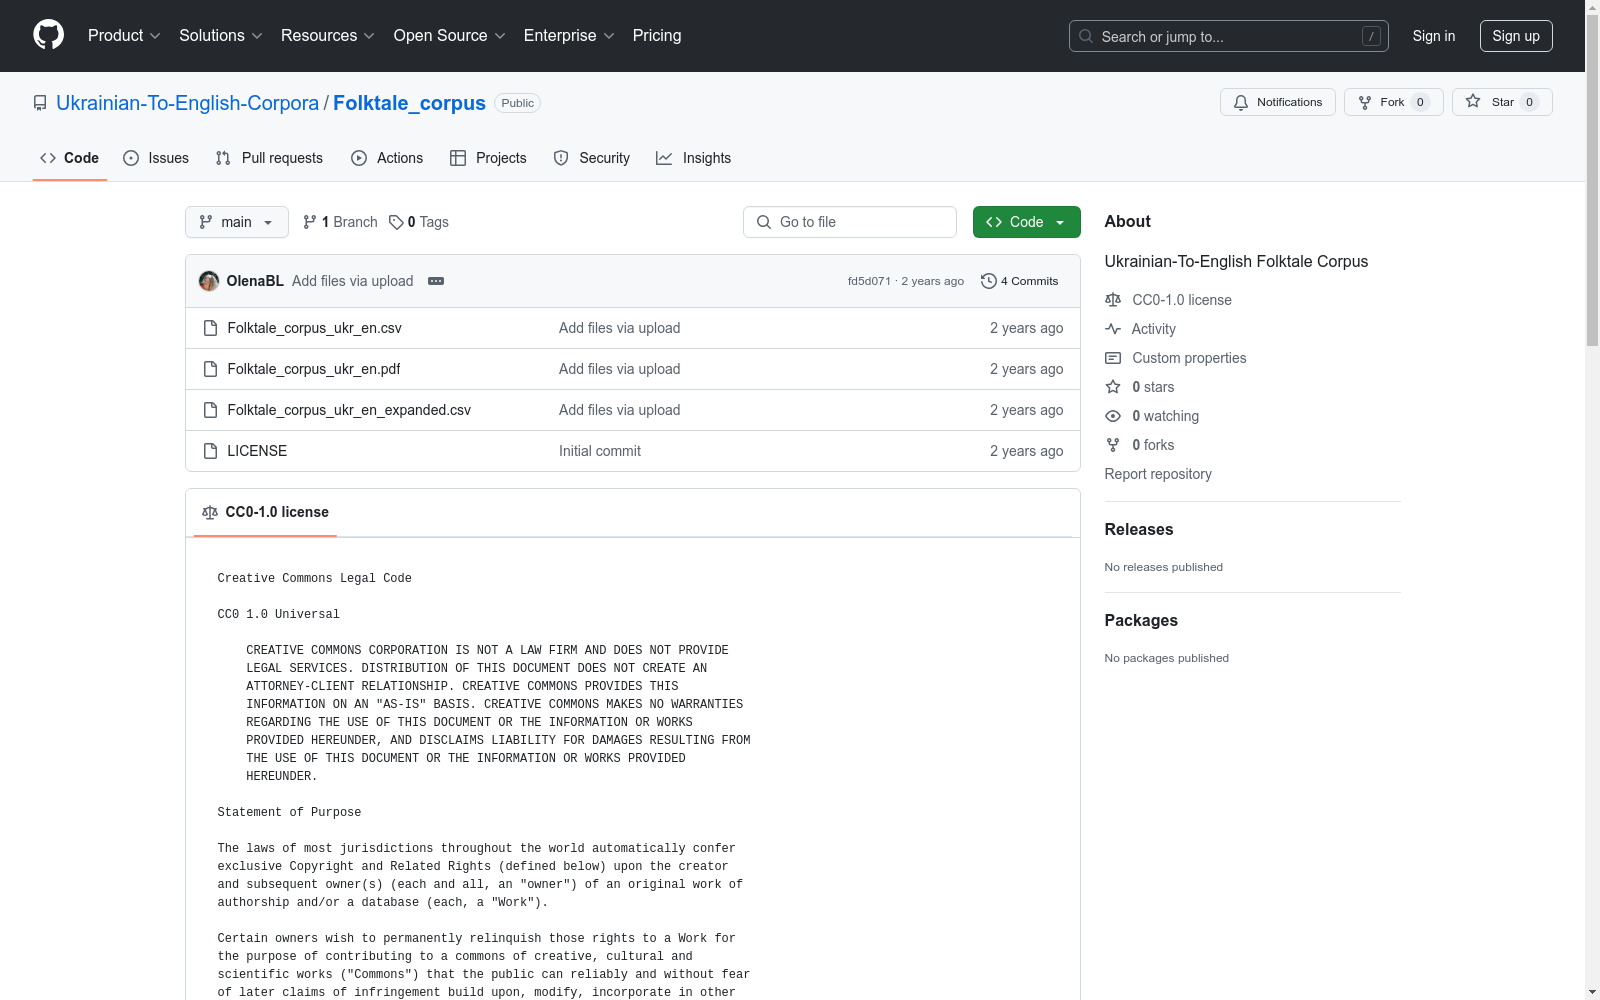Open the main branch selector dropdown
This screenshot has width=1600, height=1000.
point(237,222)
